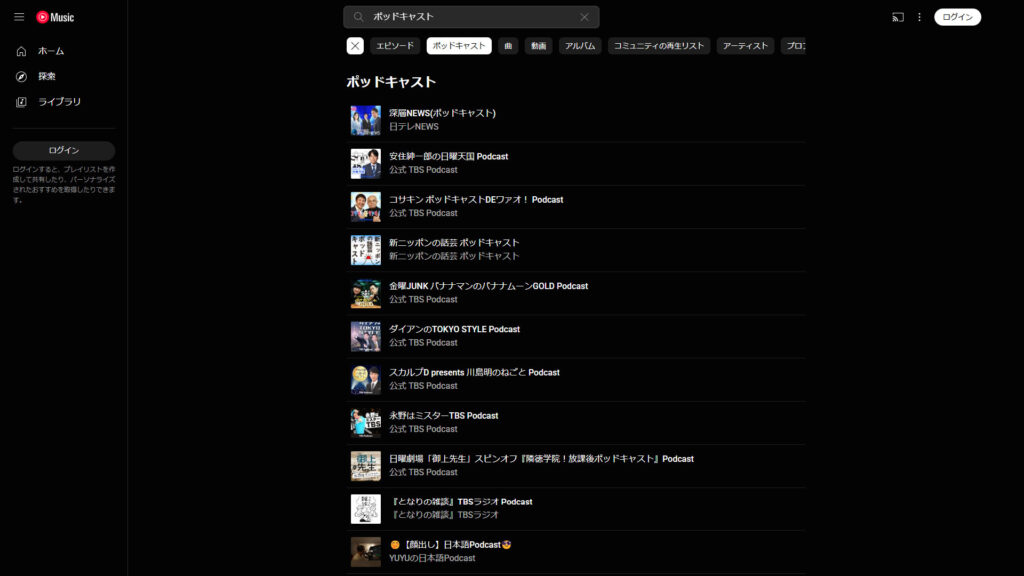Clear the search box text
The image size is (1024, 576).
coord(584,17)
